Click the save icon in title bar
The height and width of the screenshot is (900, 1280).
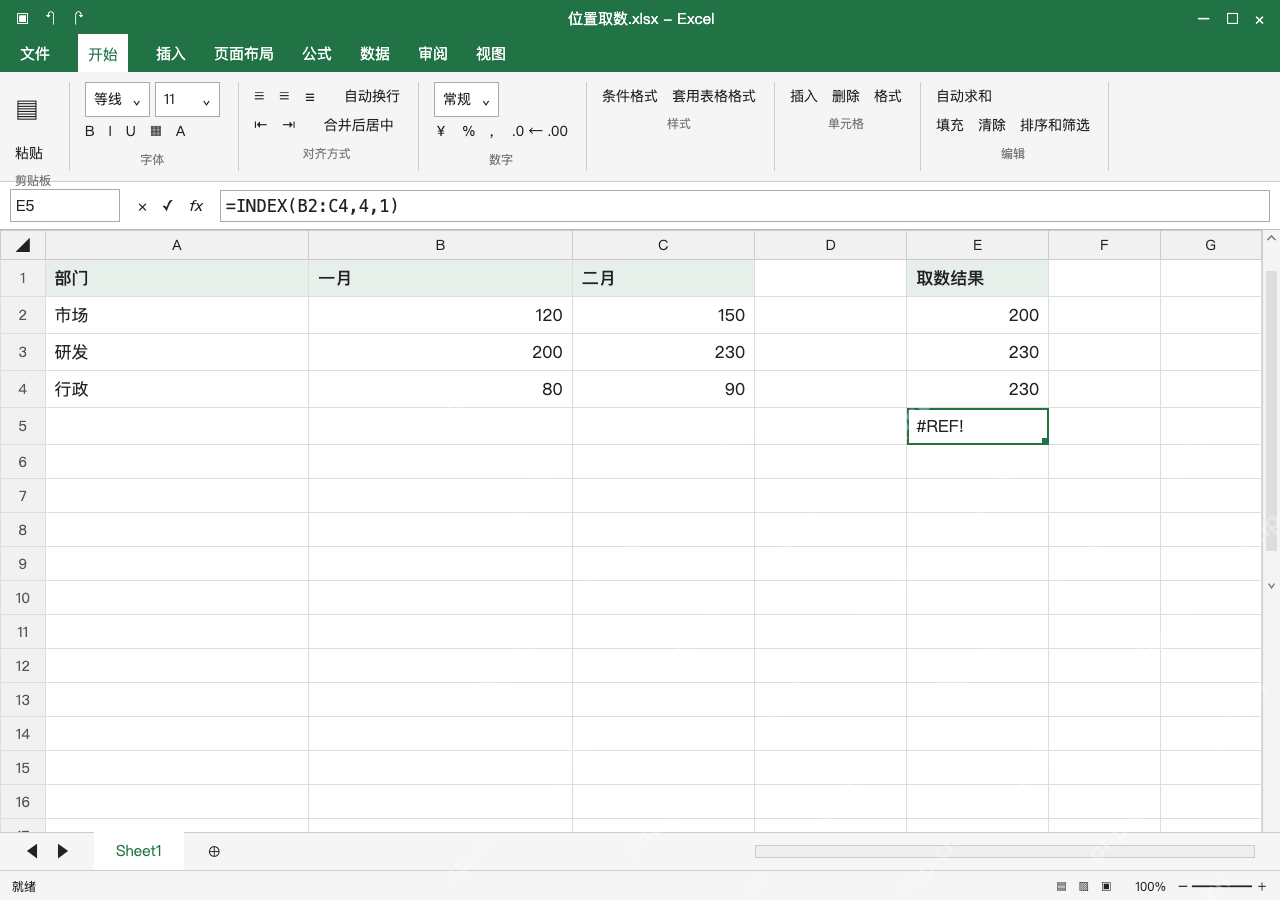23,18
